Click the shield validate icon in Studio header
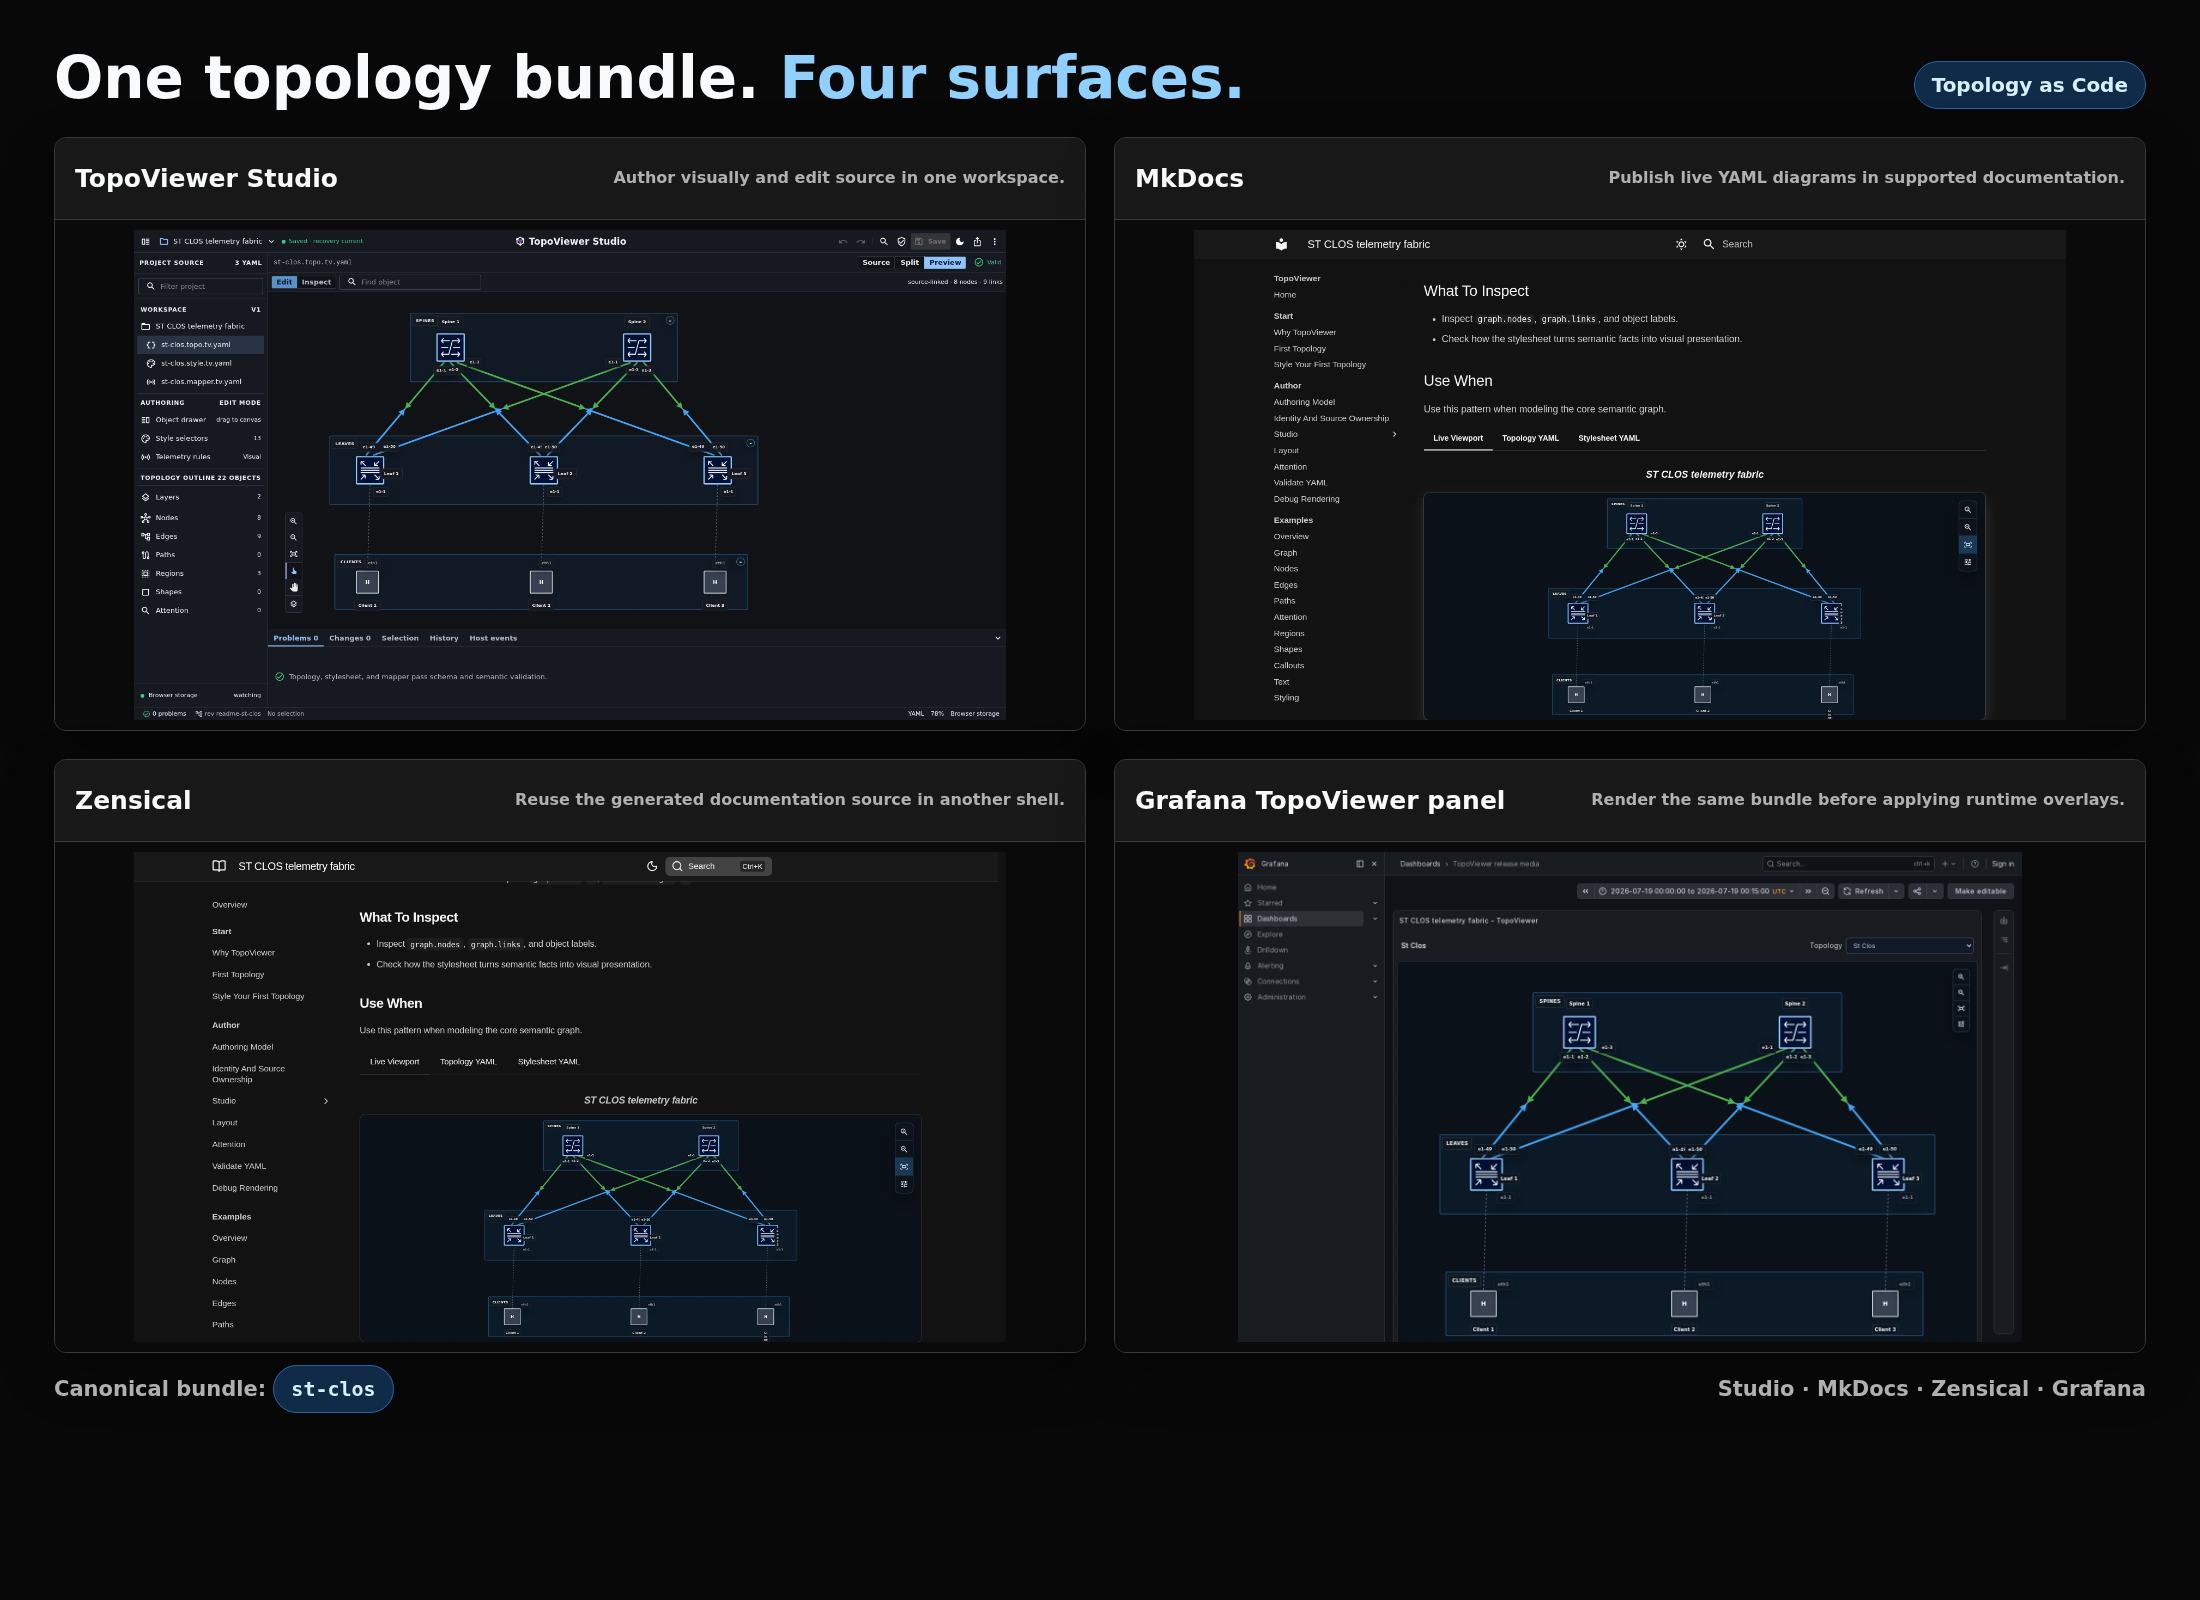The height and width of the screenshot is (1600, 2200). [x=901, y=241]
